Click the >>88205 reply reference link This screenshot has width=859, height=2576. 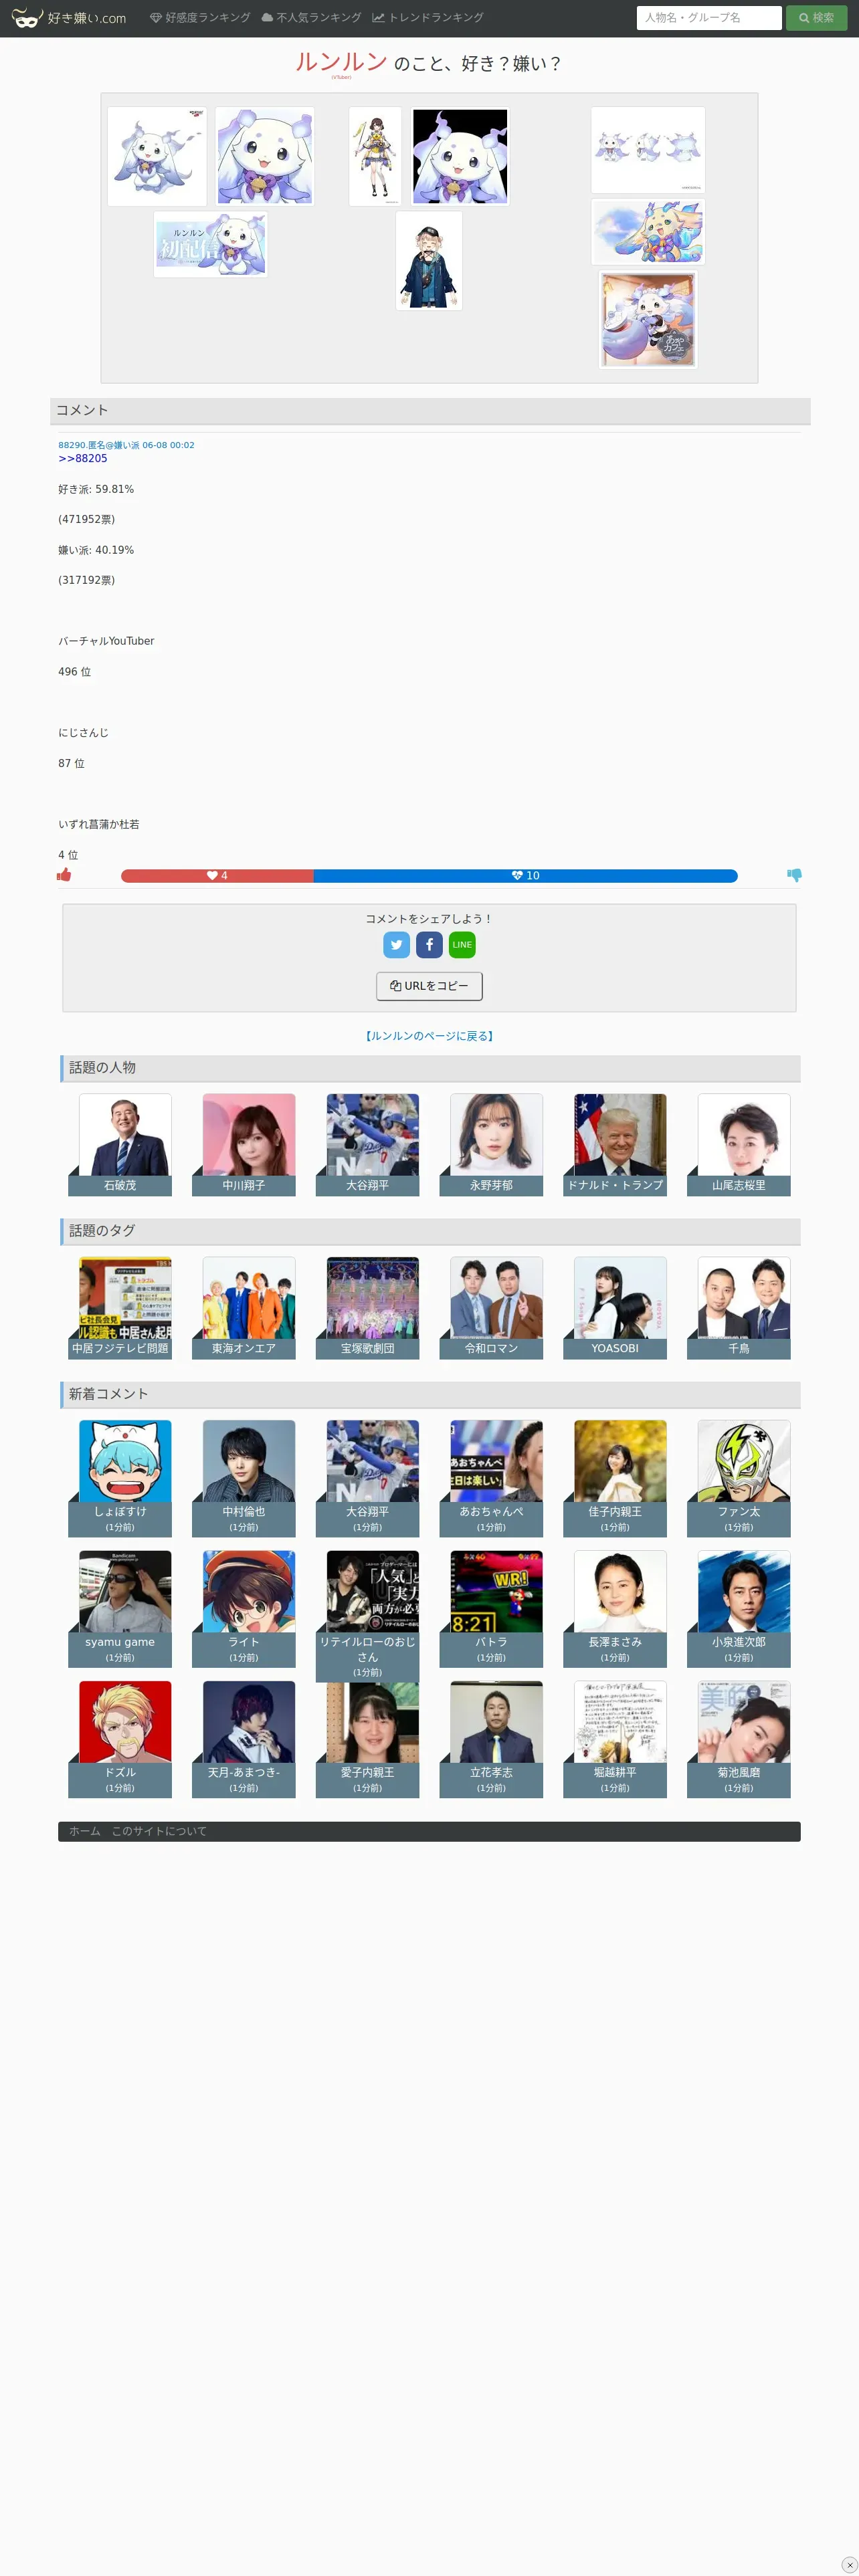pyautogui.click(x=83, y=458)
